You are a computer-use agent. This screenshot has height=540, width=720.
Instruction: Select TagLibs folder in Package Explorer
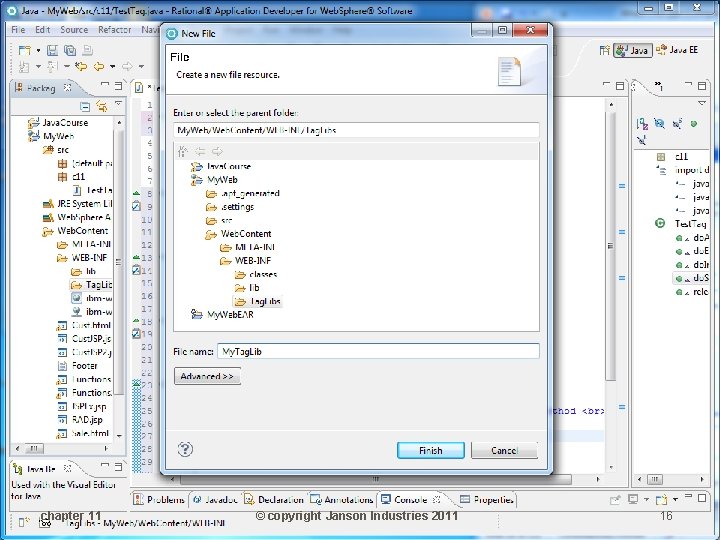[x=92, y=285]
